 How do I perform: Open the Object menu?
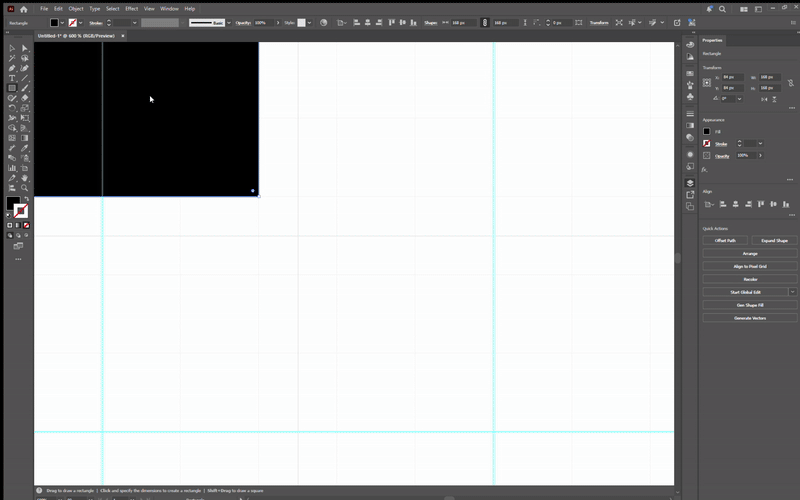76,9
